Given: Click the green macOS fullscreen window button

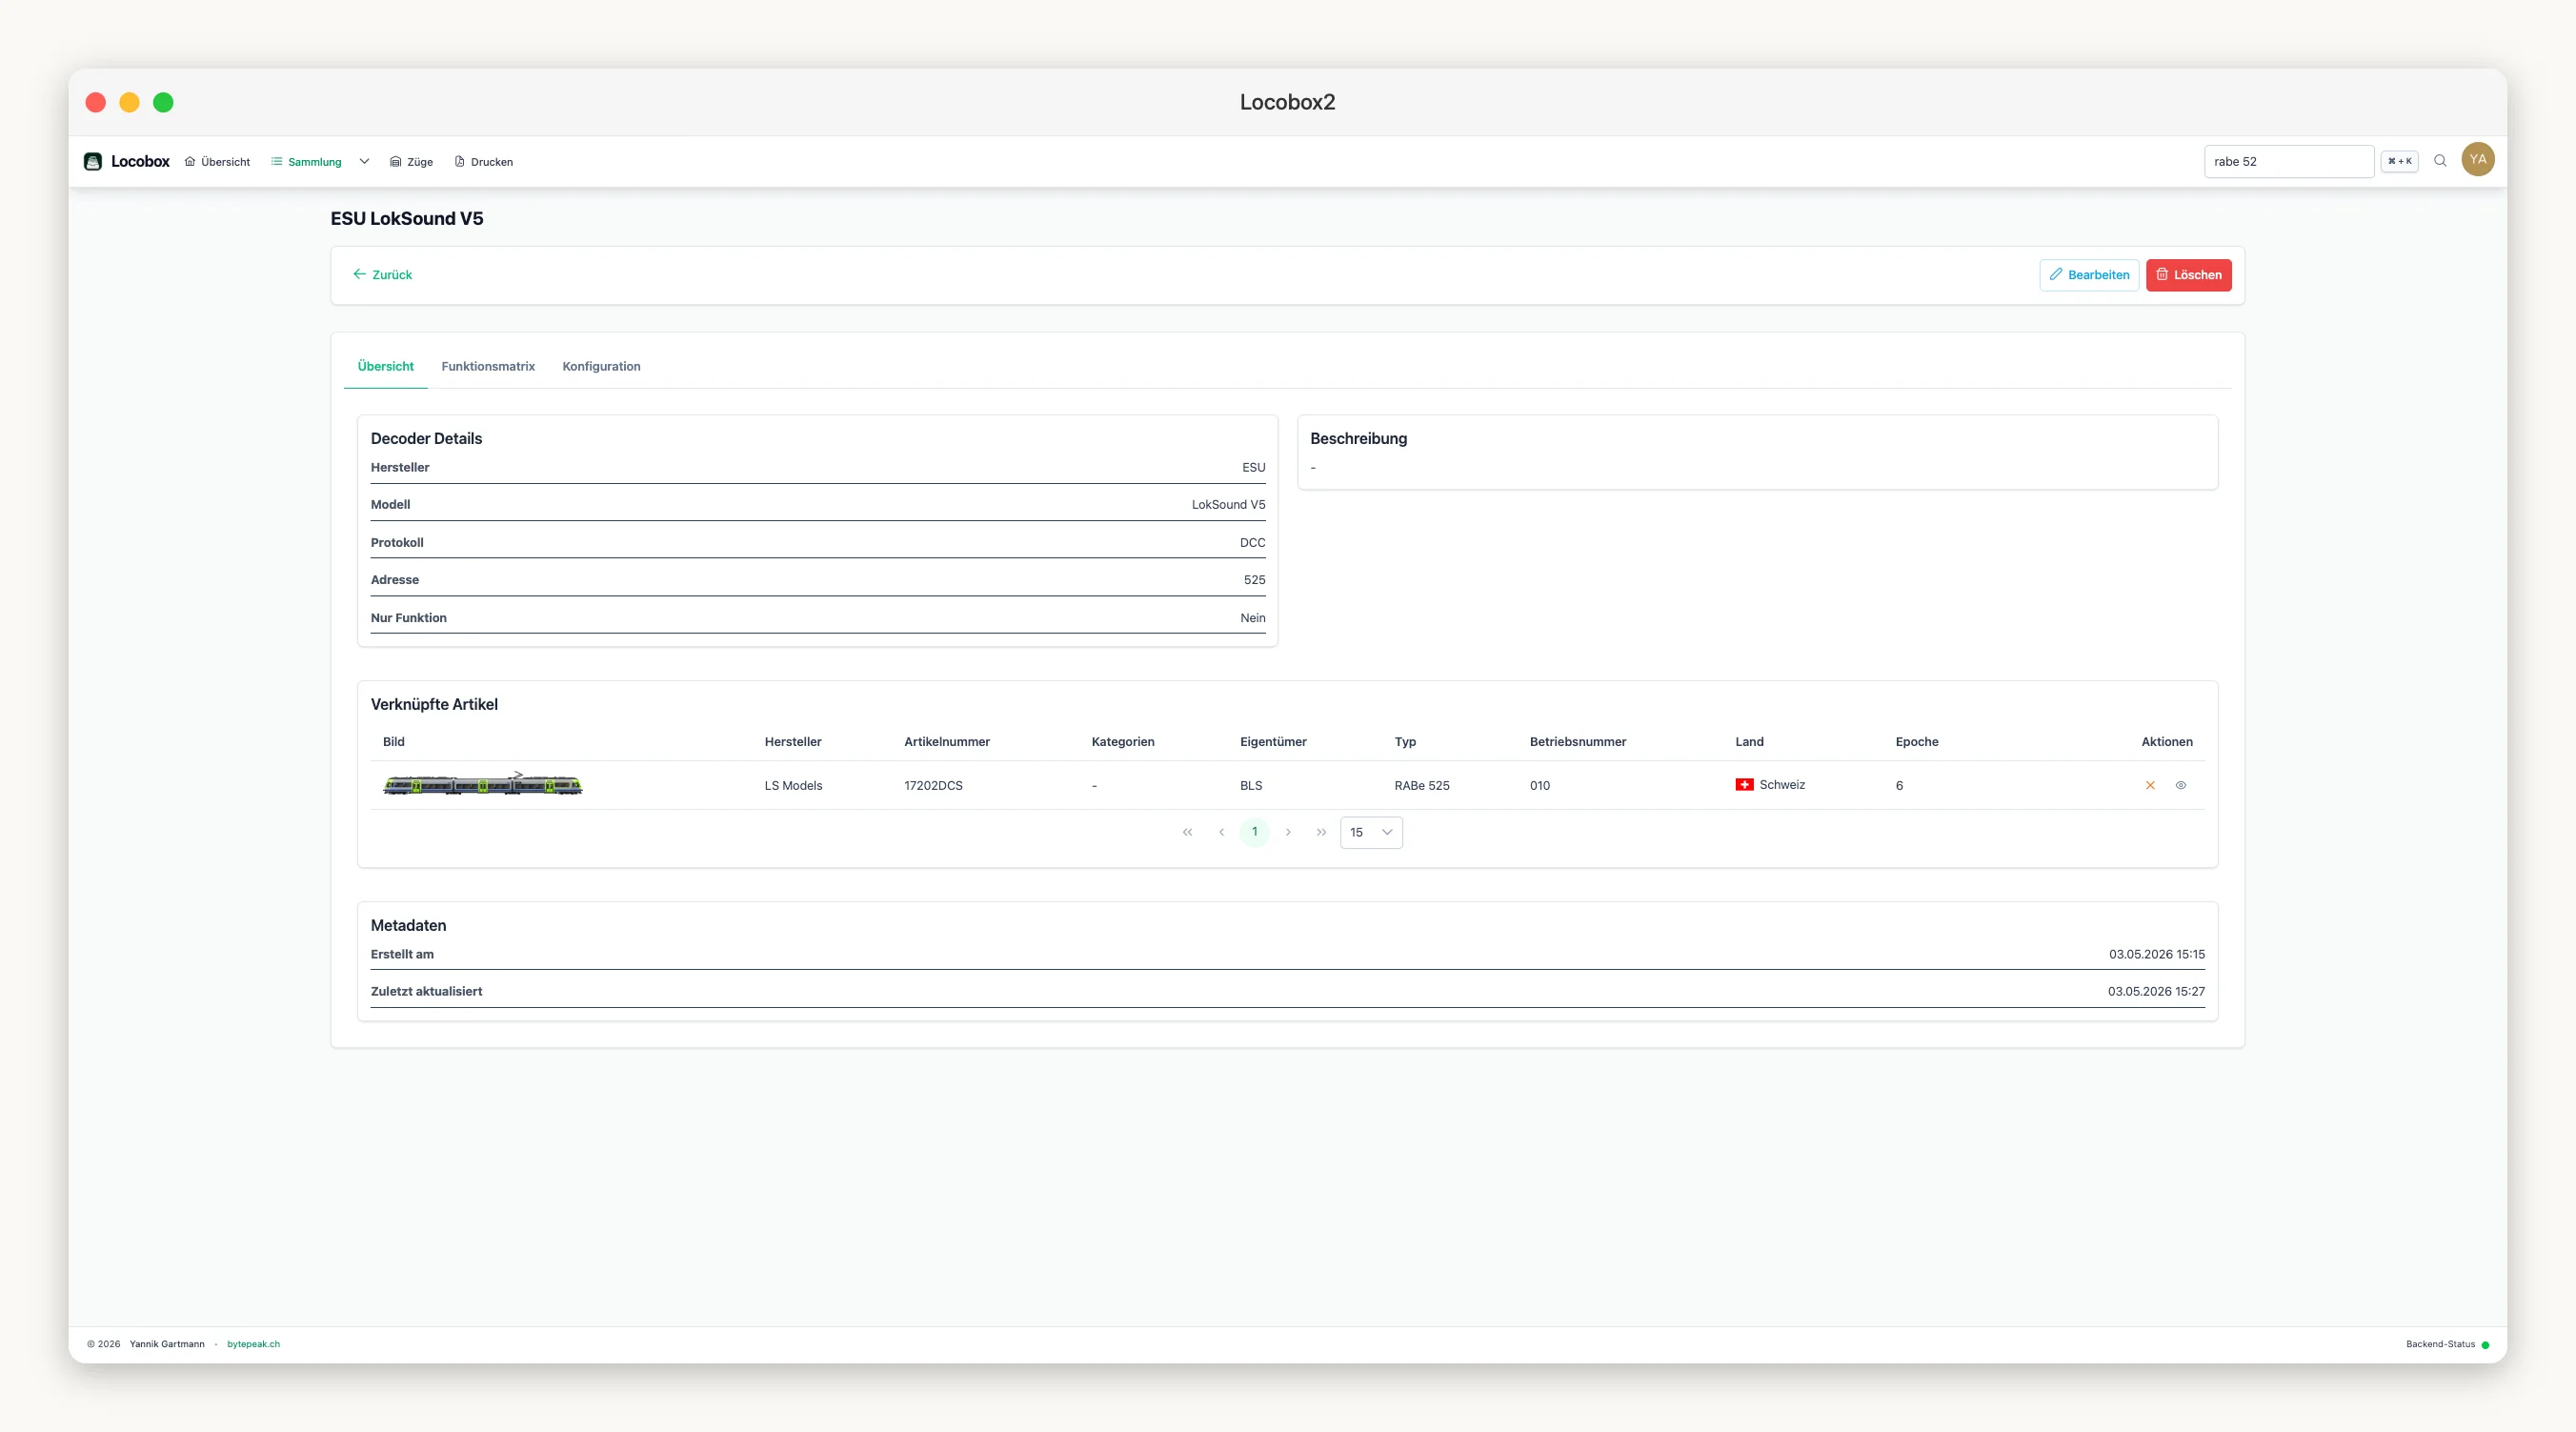Looking at the screenshot, I should click(x=163, y=102).
